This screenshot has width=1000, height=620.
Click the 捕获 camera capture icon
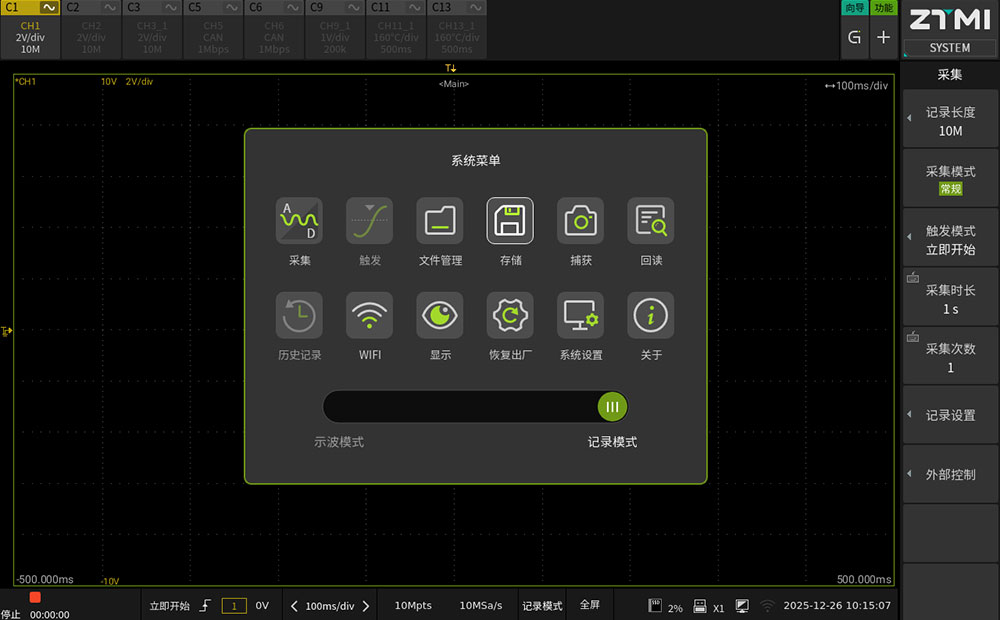(580, 221)
